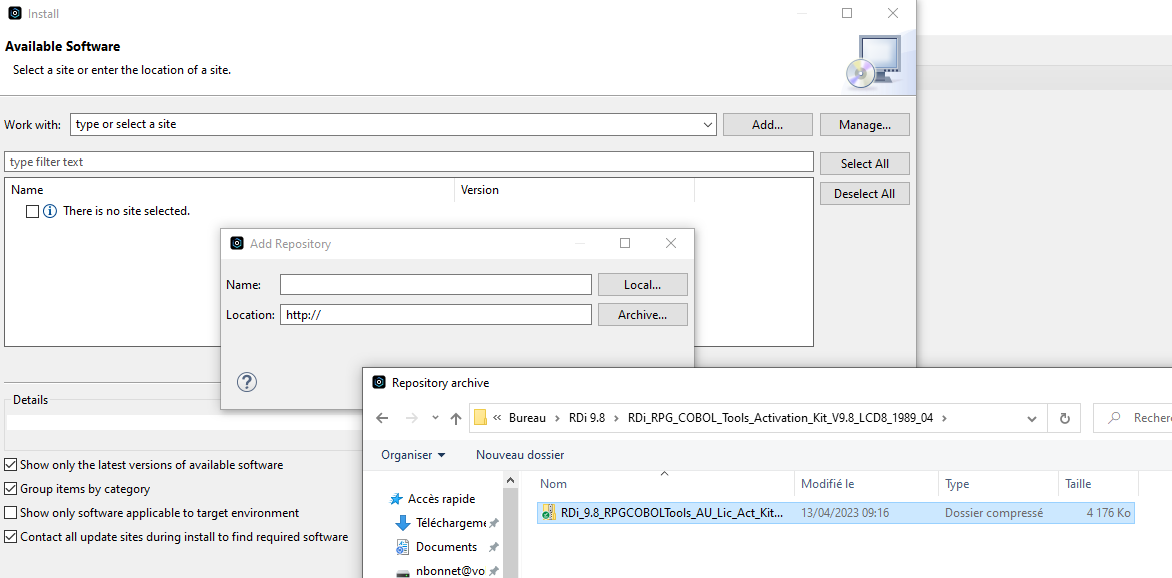Click the Add Repository dialog title icon
This screenshot has width=1172, height=578.
(237, 244)
